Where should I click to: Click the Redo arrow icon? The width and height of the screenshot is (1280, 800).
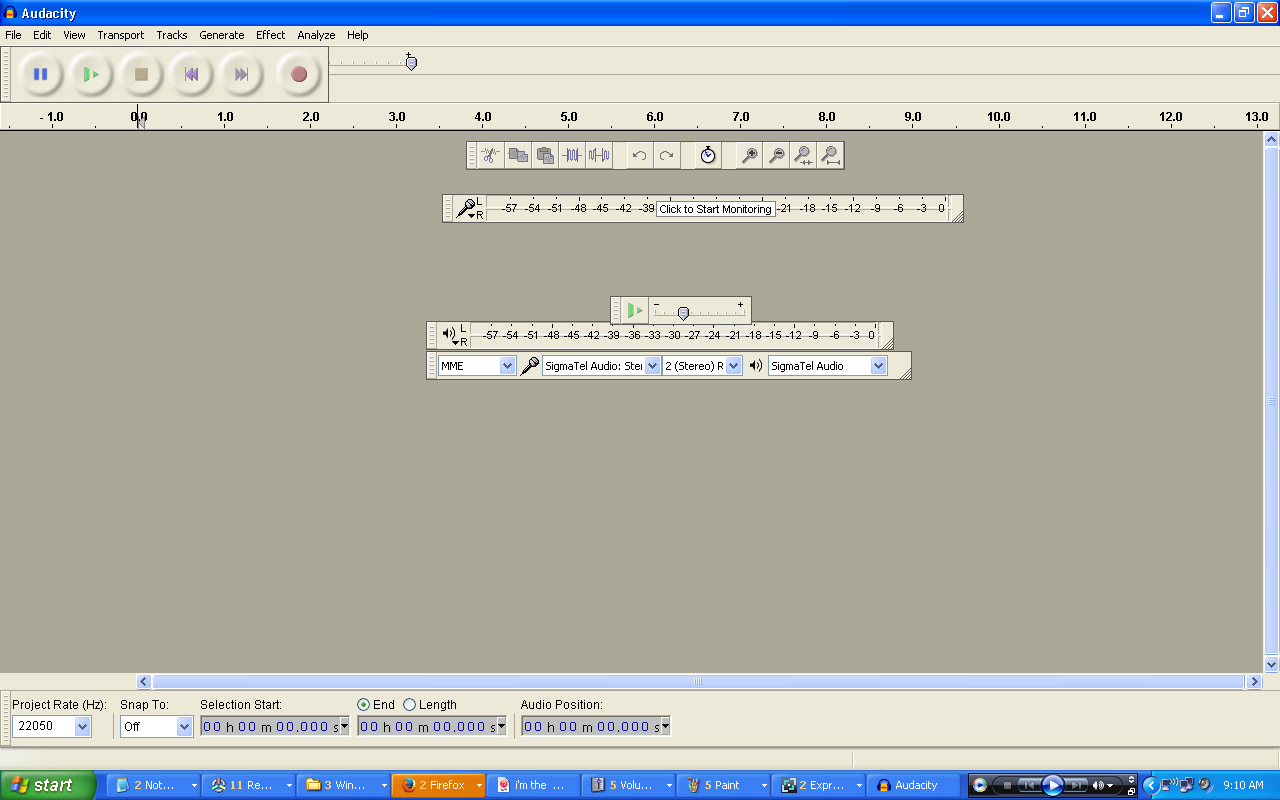pyautogui.click(x=667, y=155)
